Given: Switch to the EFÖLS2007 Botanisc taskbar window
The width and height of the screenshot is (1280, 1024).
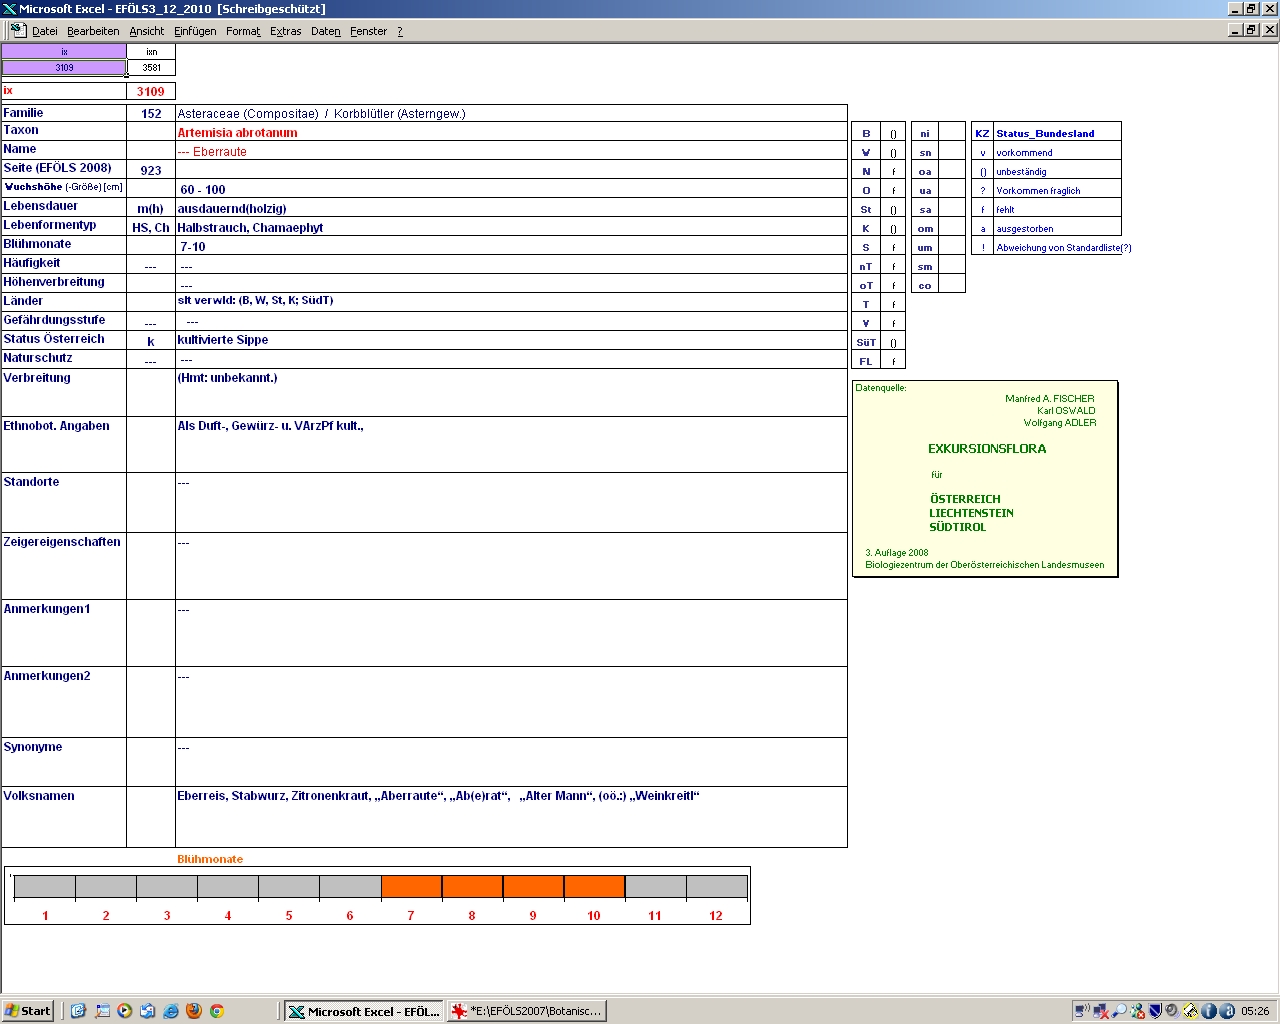Looking at the screenshot, I should pos(526,1011).
